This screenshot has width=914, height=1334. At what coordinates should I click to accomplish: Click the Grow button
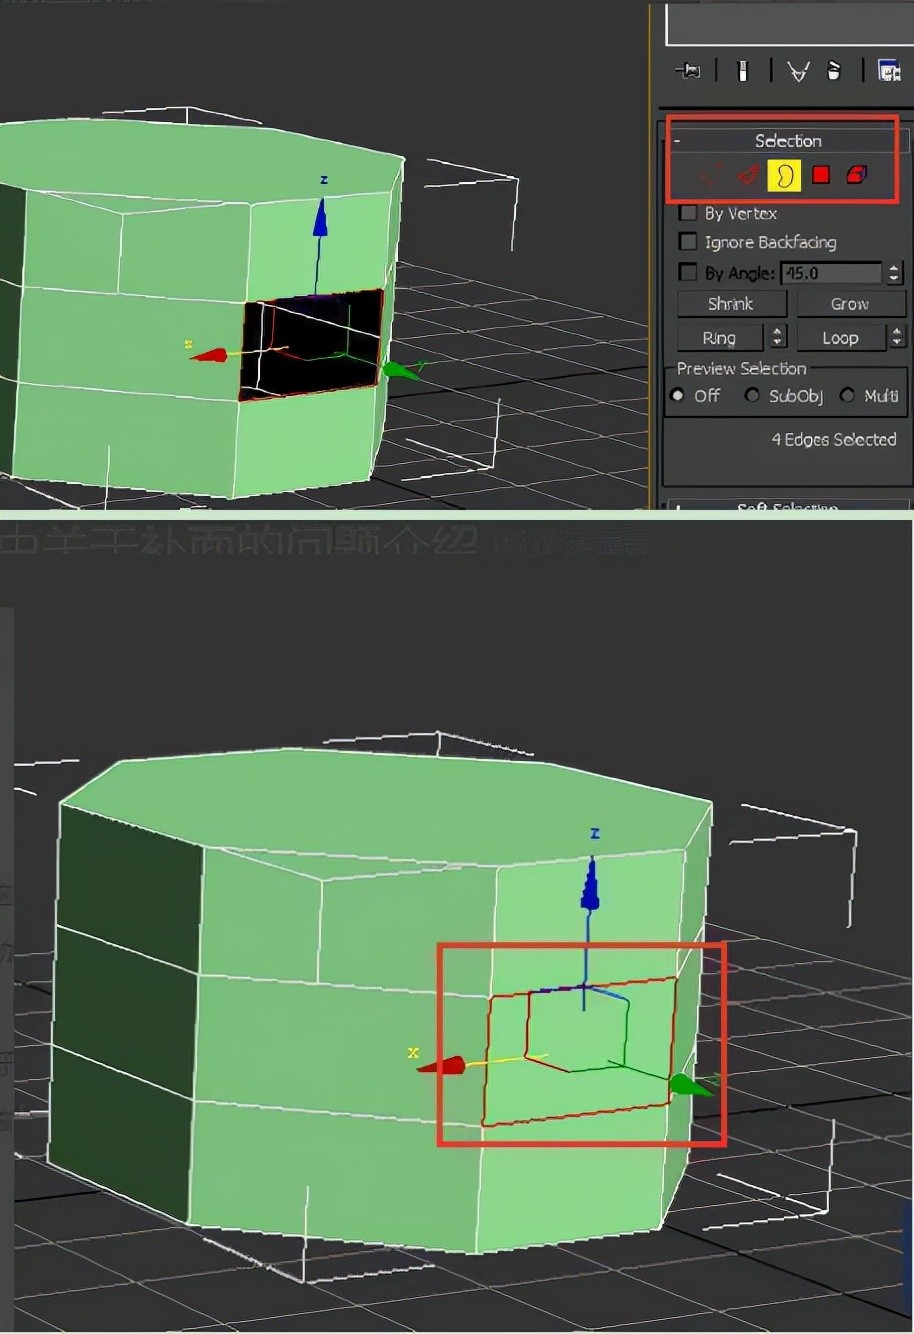pos(849,304)
